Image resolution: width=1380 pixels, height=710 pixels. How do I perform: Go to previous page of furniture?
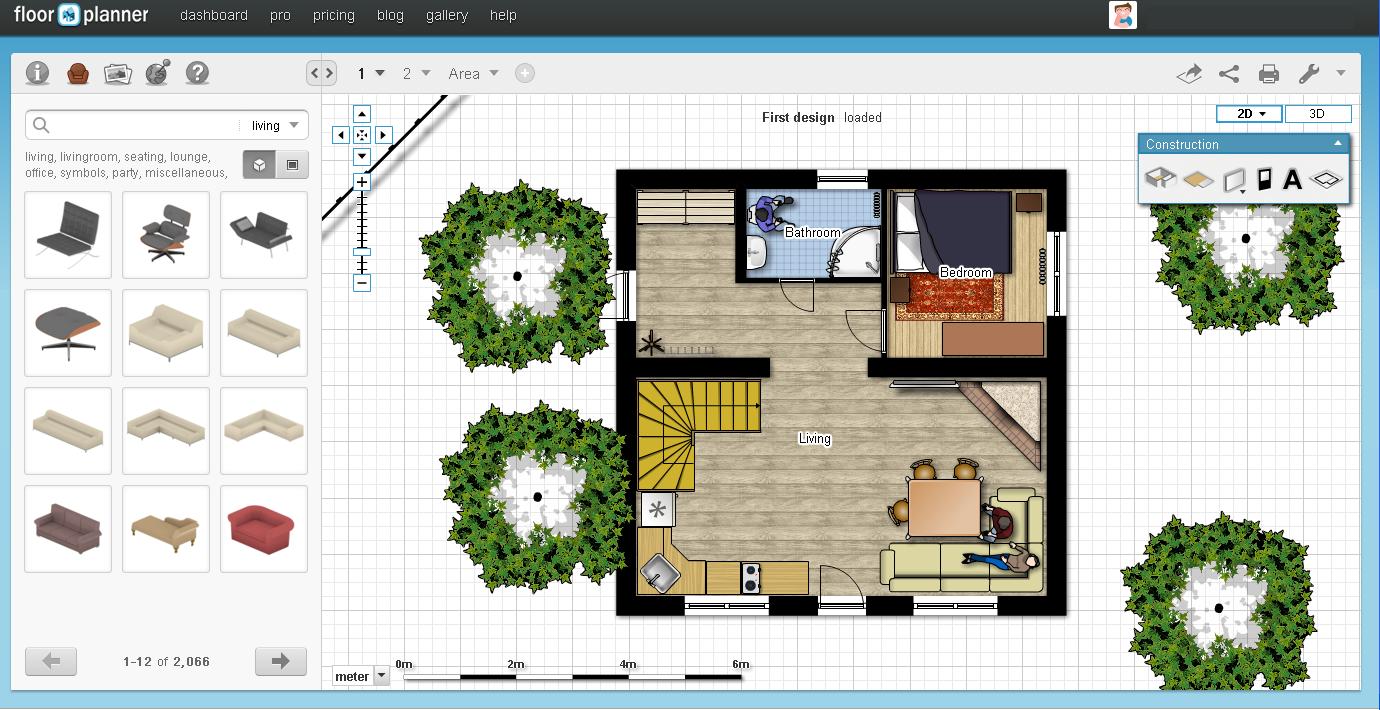[x=51, y=661]
